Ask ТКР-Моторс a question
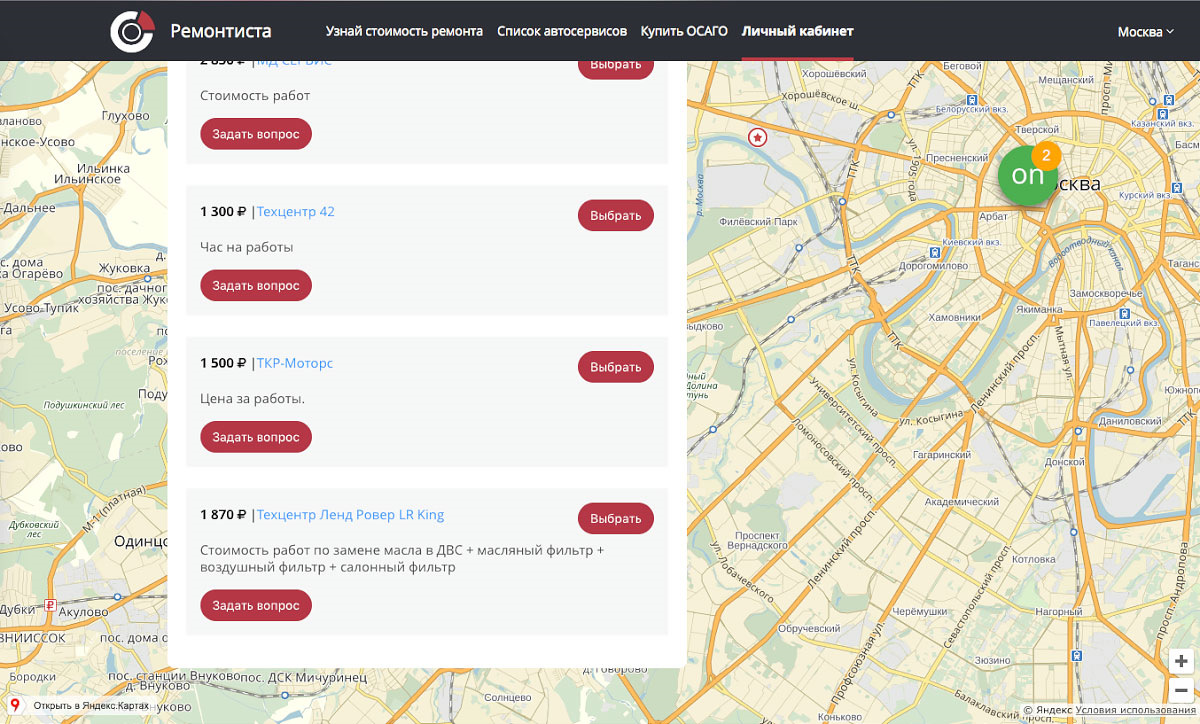The width and height of the screenshot is (1200, 724). tap(256, 437)
